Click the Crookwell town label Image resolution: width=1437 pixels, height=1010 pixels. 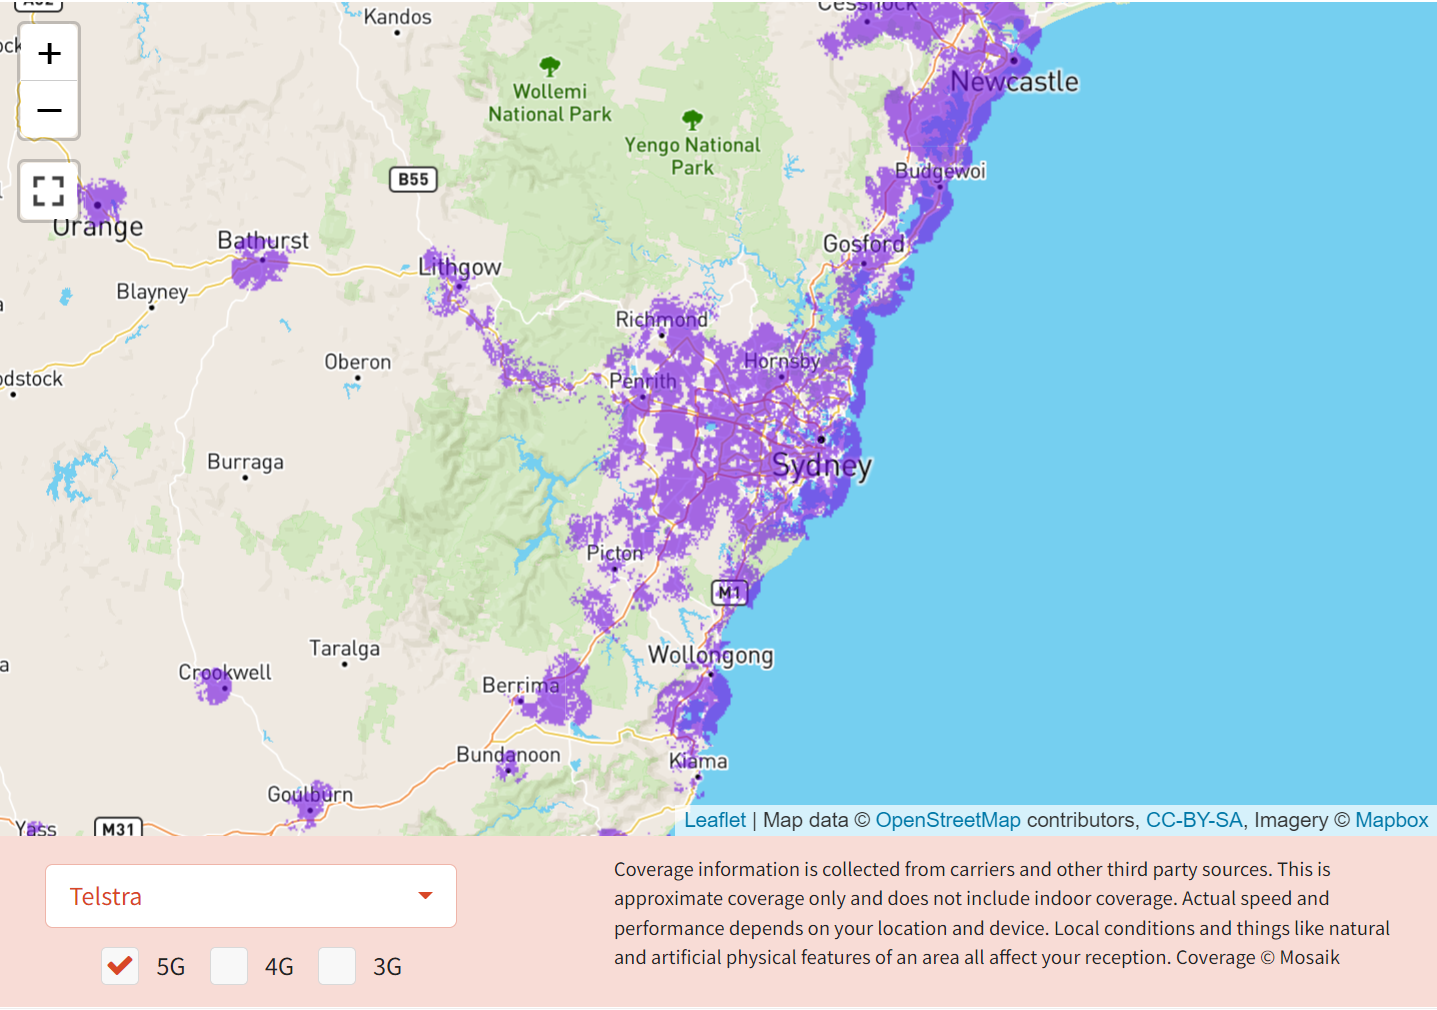(x=225, y=673)
